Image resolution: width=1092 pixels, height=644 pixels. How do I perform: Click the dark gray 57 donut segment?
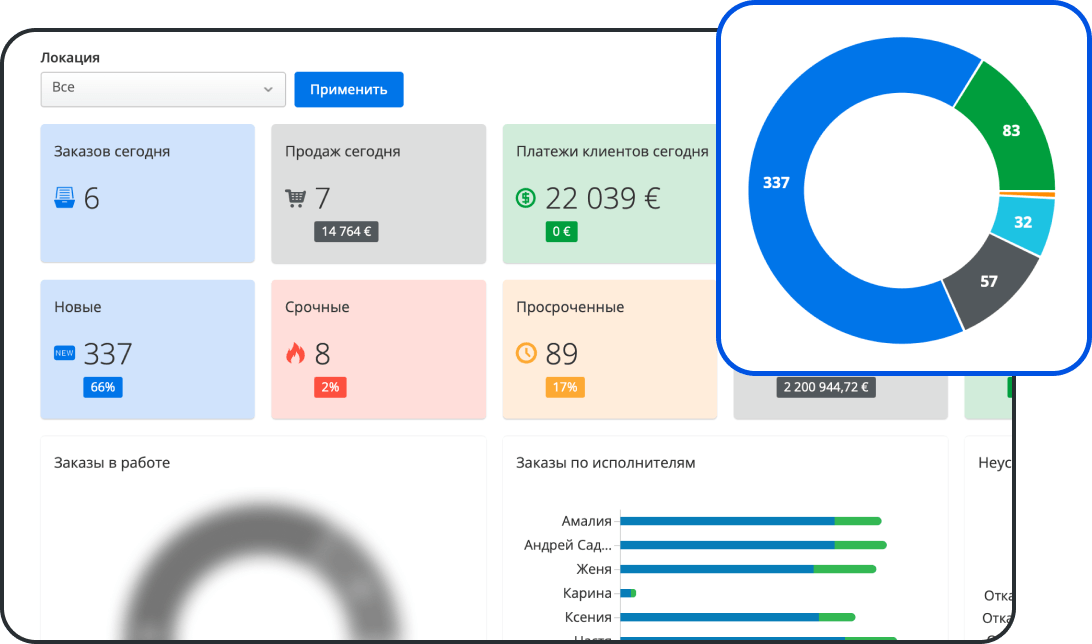pos(989,282)
